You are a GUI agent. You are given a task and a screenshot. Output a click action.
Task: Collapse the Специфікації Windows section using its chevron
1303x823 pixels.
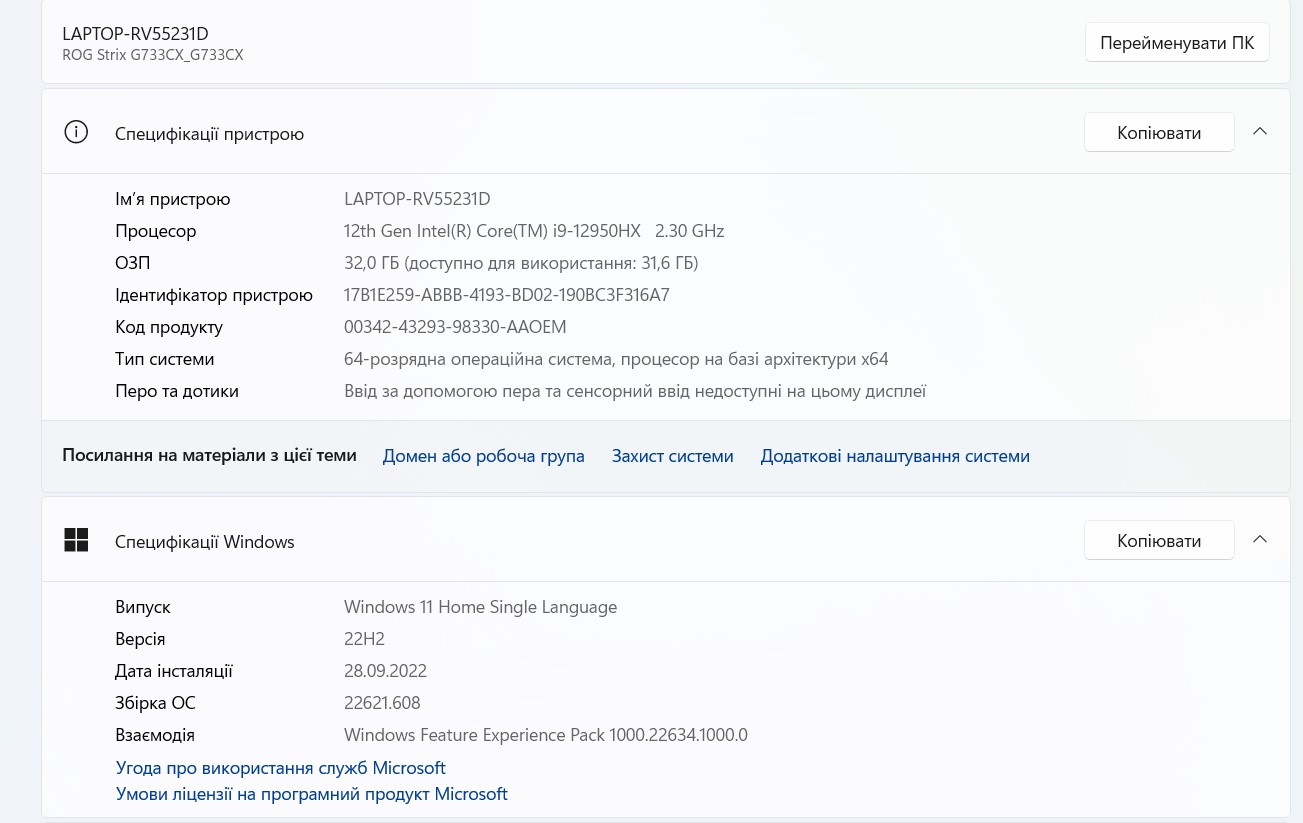pyautogui.click(x=1260, y=540)
